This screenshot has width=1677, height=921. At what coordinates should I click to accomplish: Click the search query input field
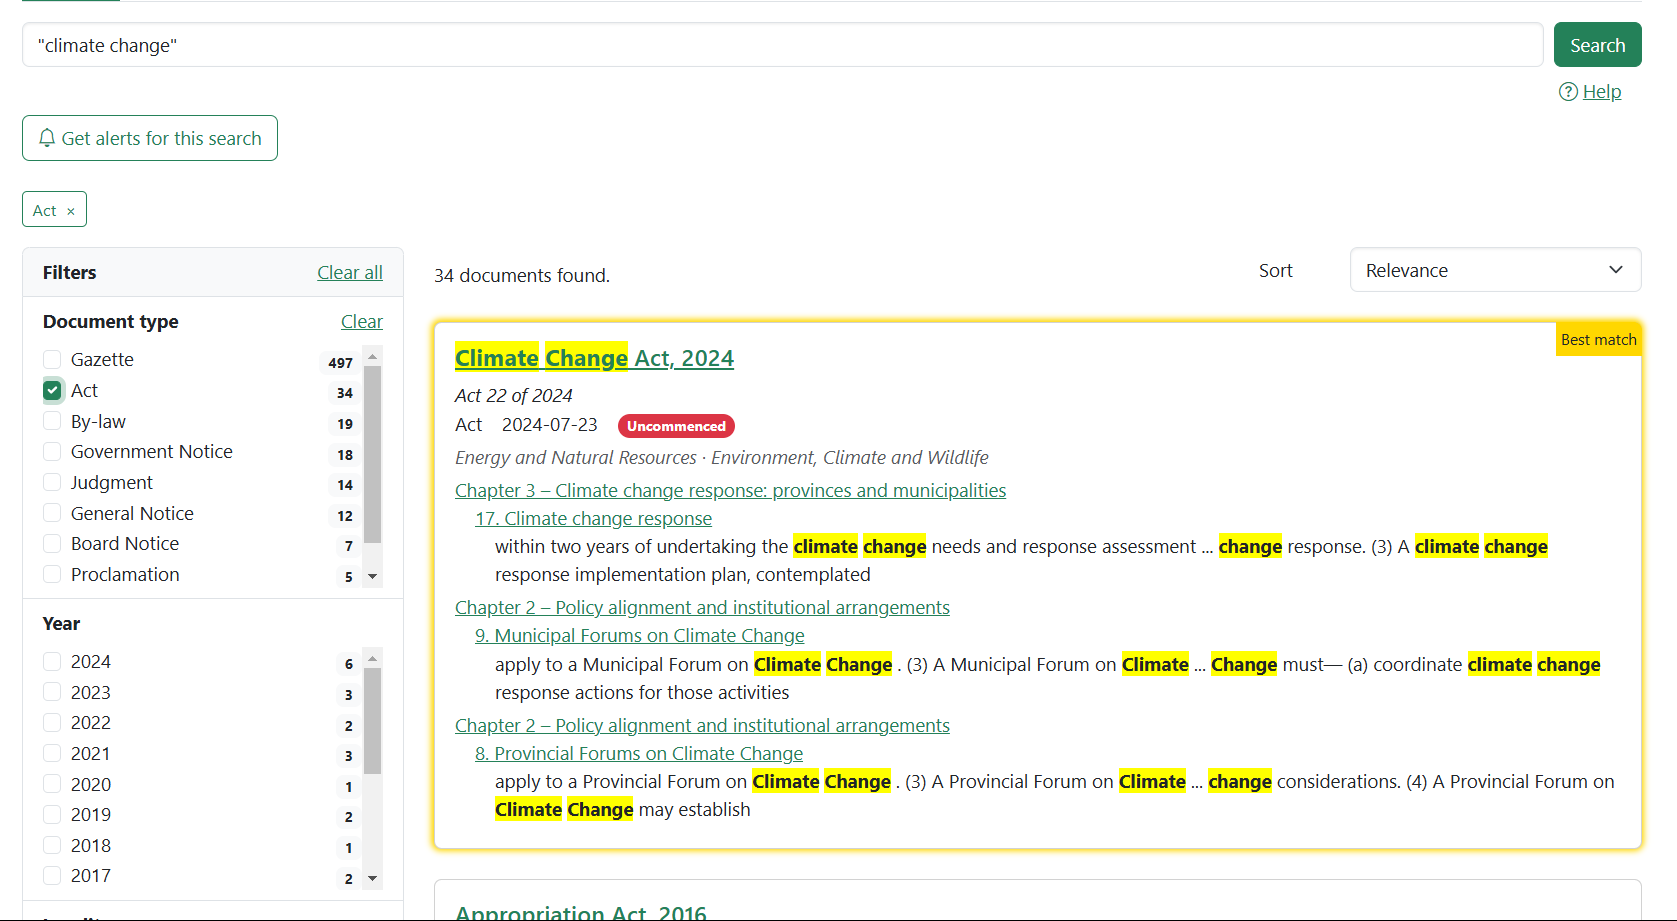click(x=782, y=45)
